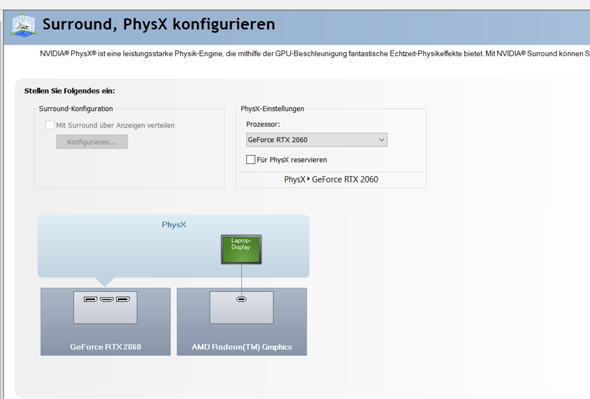Select the Laptop-Display monitor icon
The height and width of the screenshot is (399, 590).
coord(241,249)
